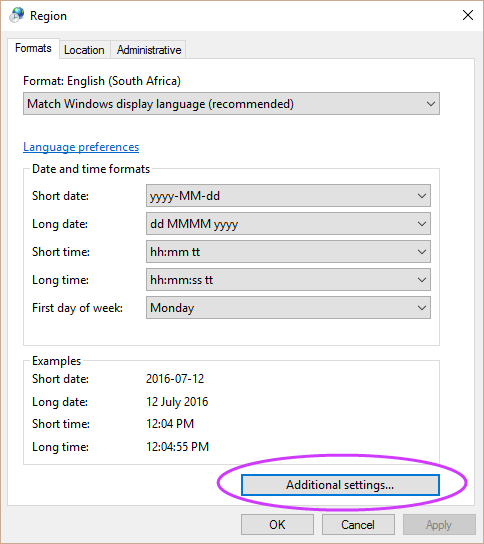Switch to the Location tab
484x544 pixels.
click(x=84, y=50)
